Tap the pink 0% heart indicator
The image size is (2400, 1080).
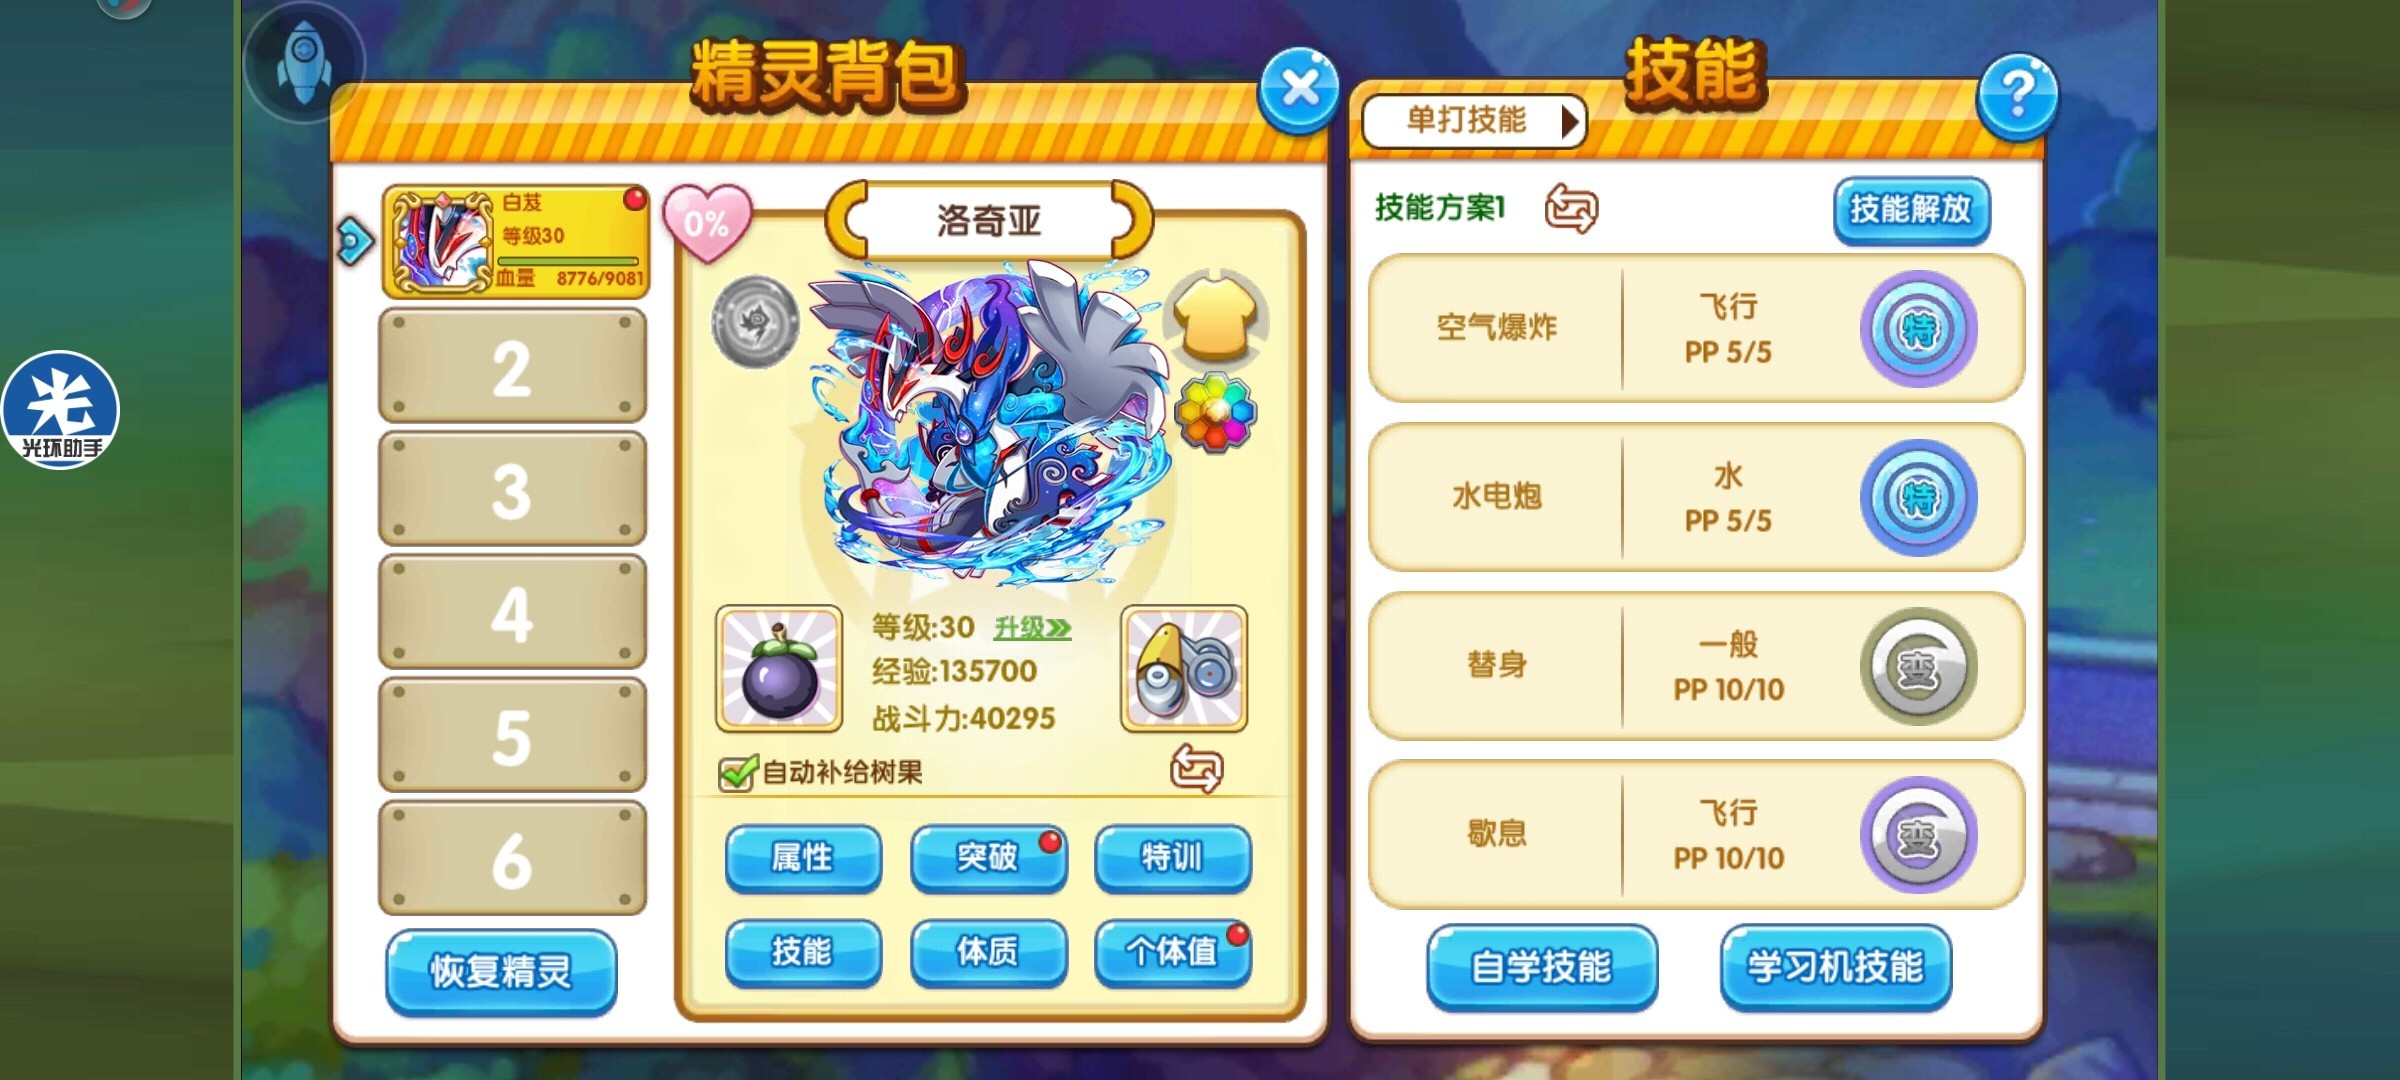707,222
